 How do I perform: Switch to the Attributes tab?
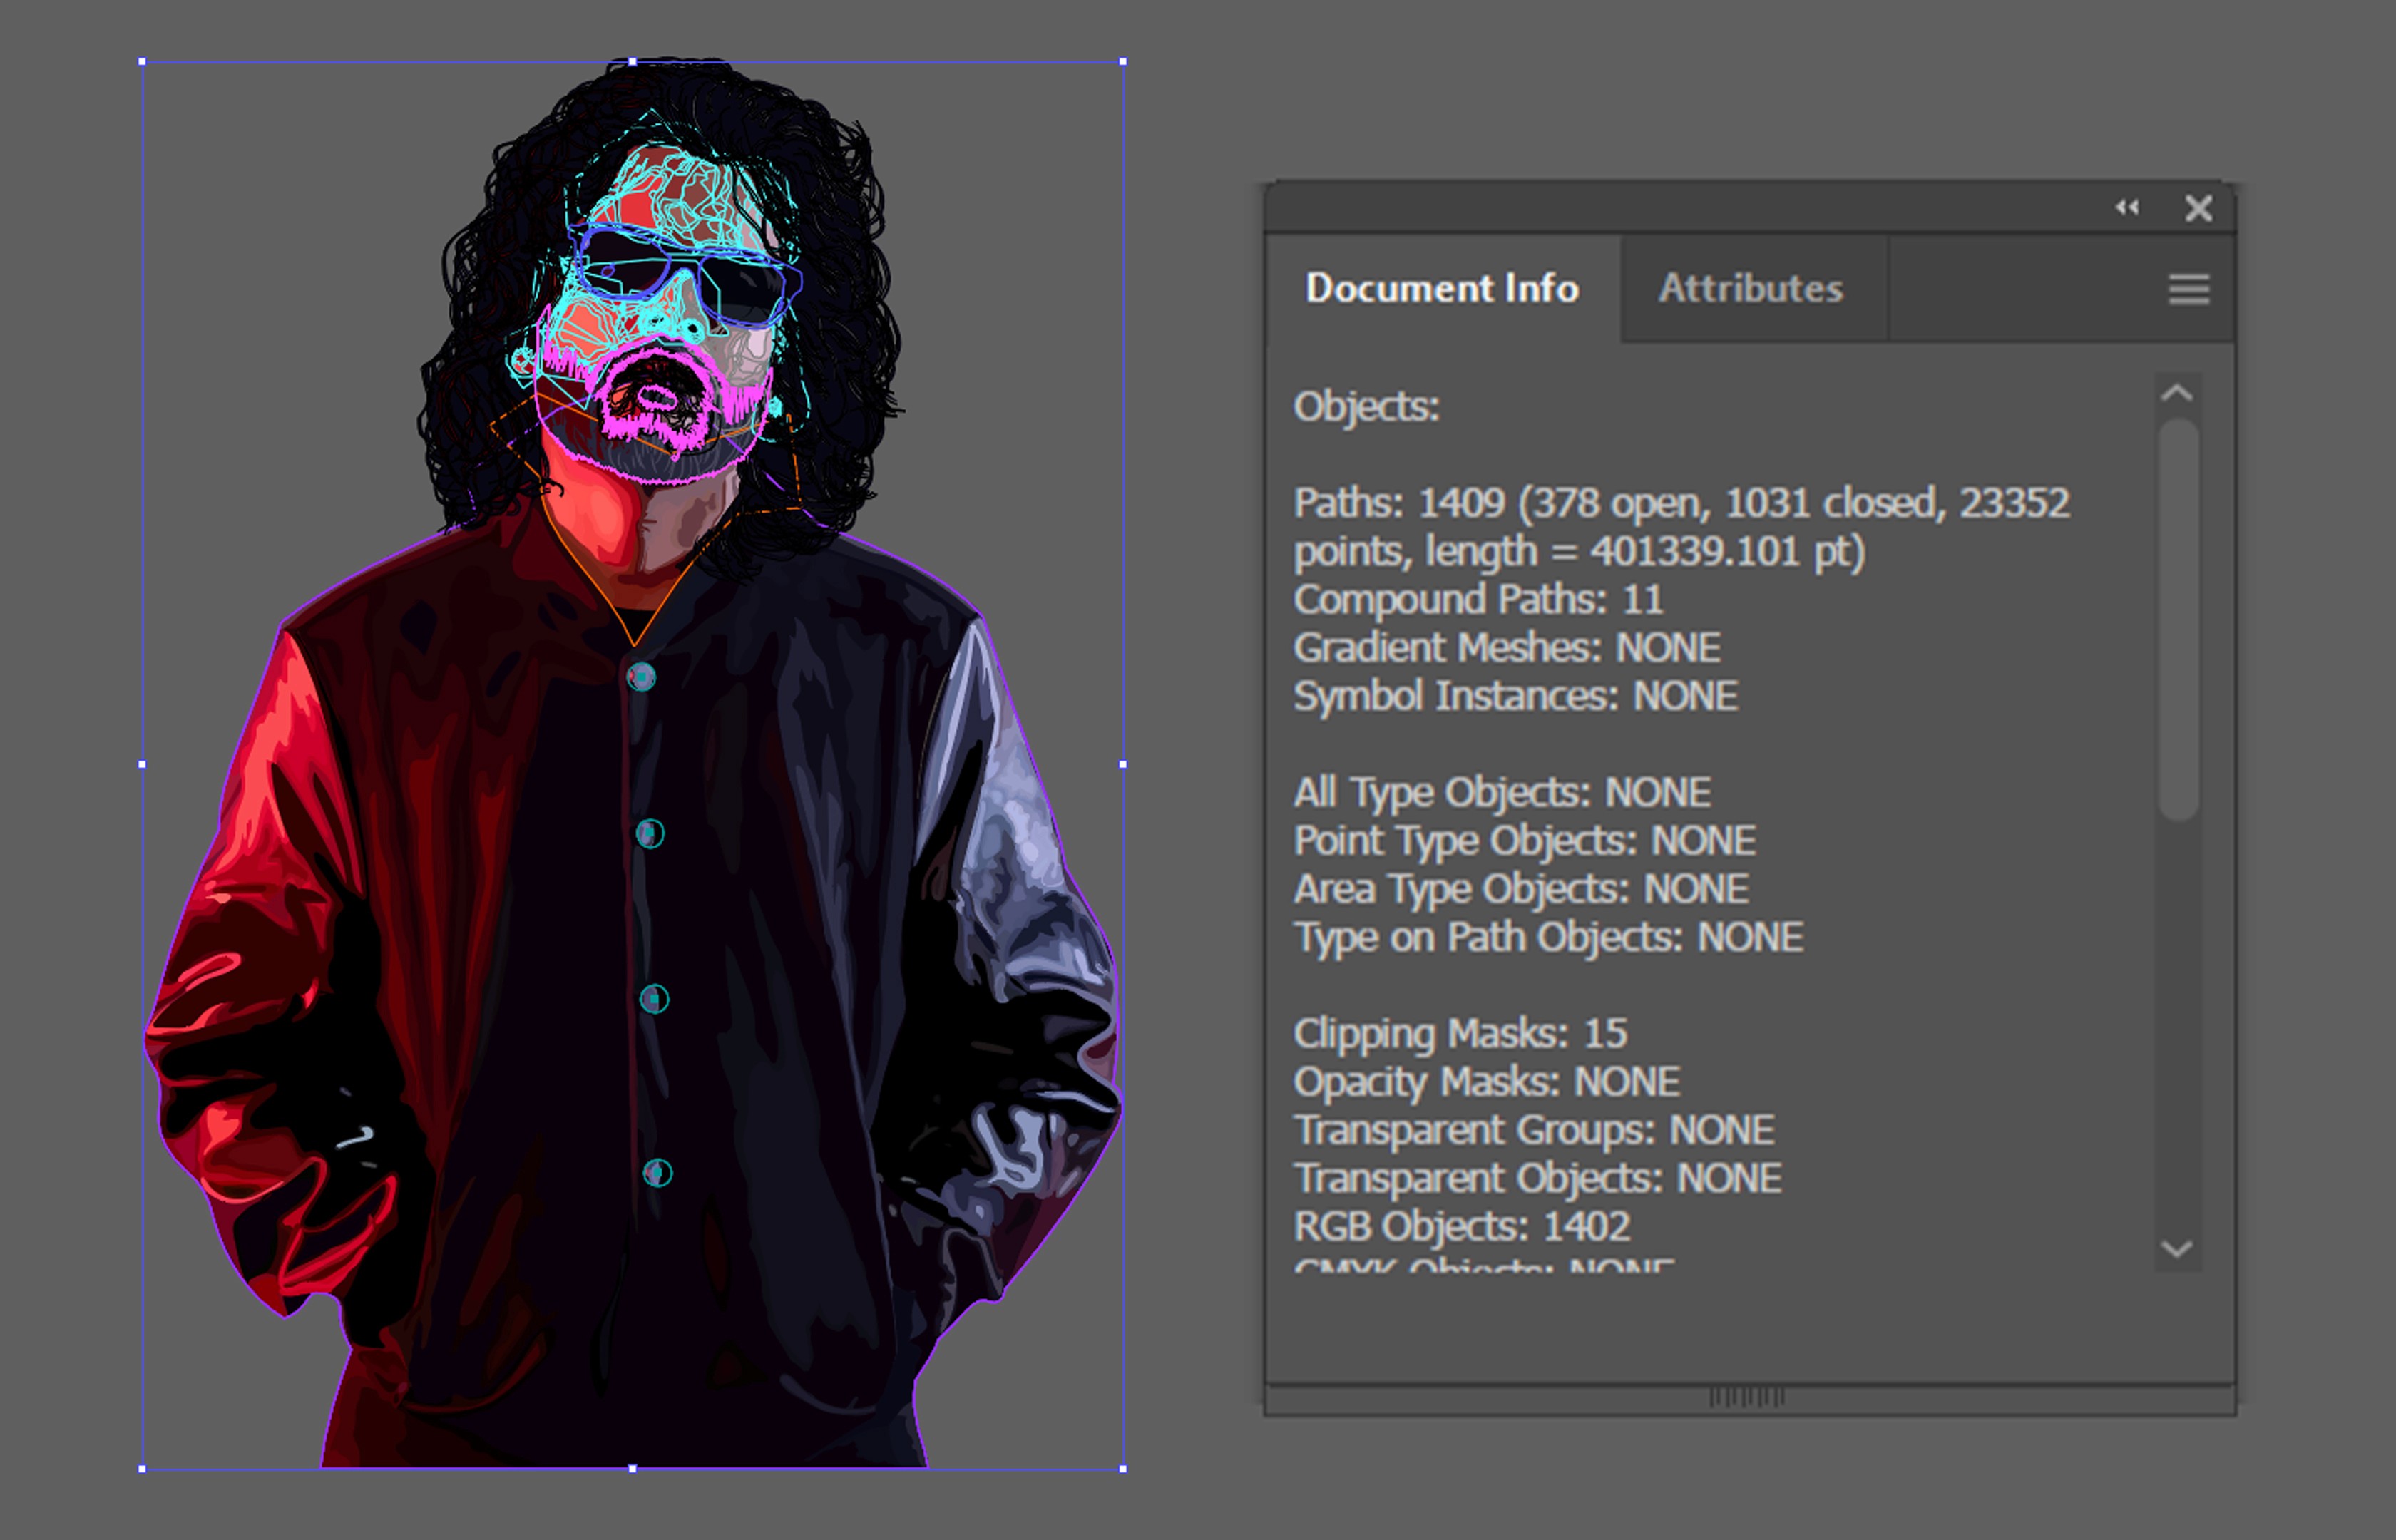(1750, 289)
